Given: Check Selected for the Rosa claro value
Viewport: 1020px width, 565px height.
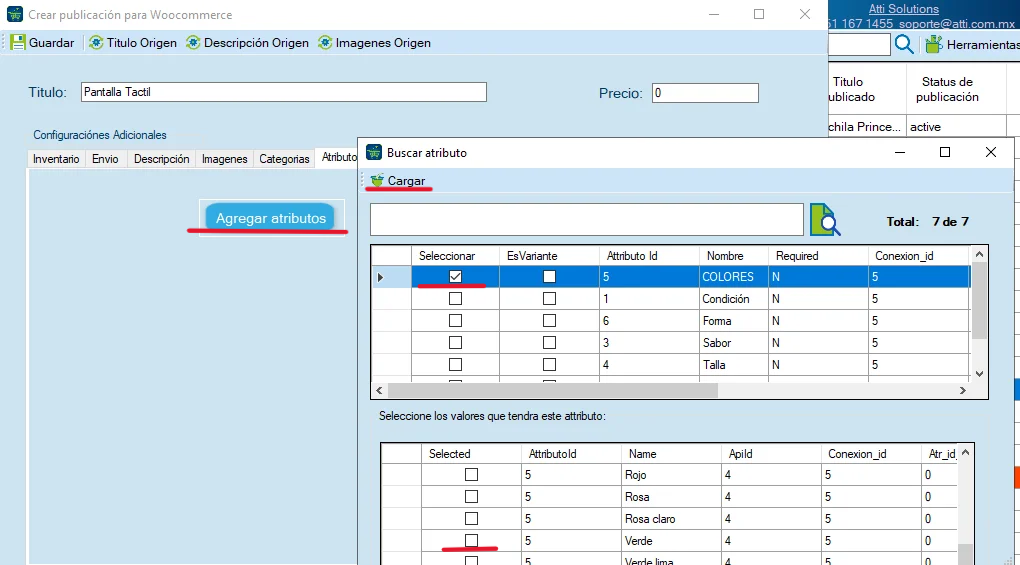Looking at the screenshot, I should click(472, 519).
